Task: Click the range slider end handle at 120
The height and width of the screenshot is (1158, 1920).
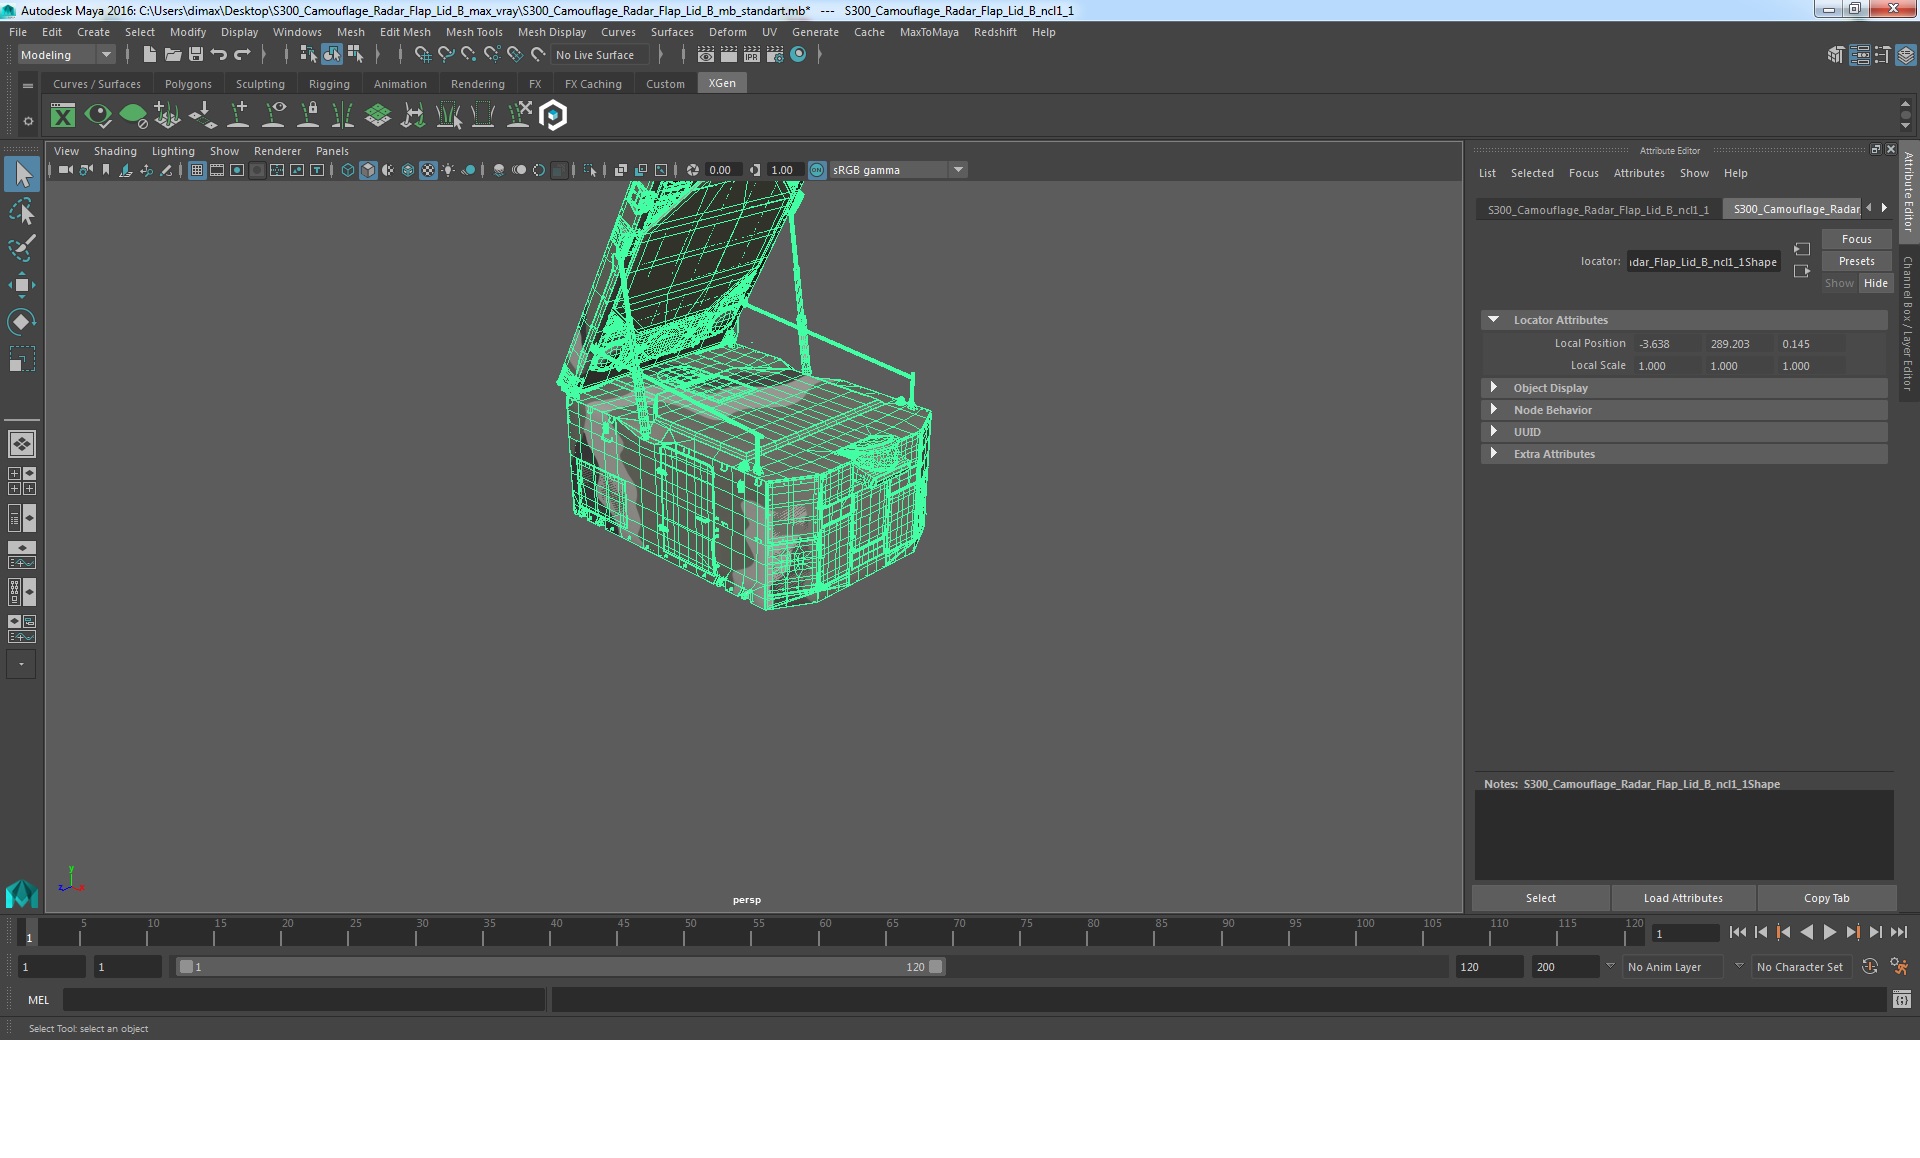Action: click(935, 967)
